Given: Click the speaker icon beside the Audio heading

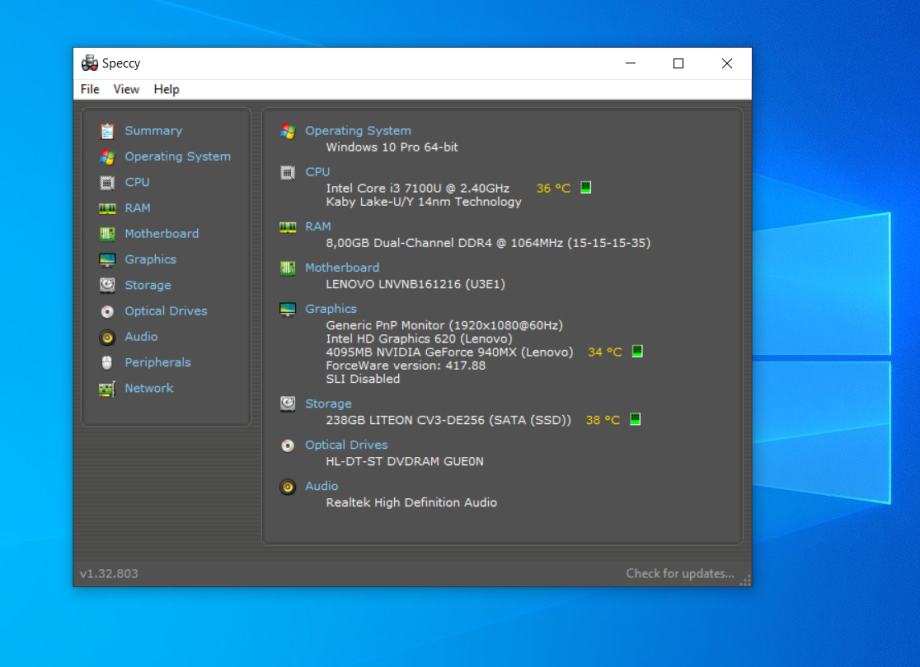Looking at the screenshot, I should (x=288, y=486).
